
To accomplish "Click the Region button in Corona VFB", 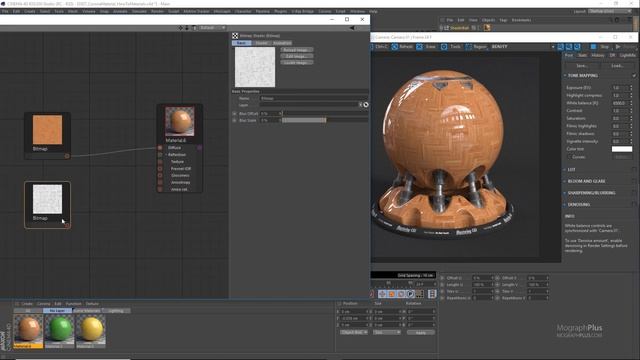I will (x=476, y=47).
